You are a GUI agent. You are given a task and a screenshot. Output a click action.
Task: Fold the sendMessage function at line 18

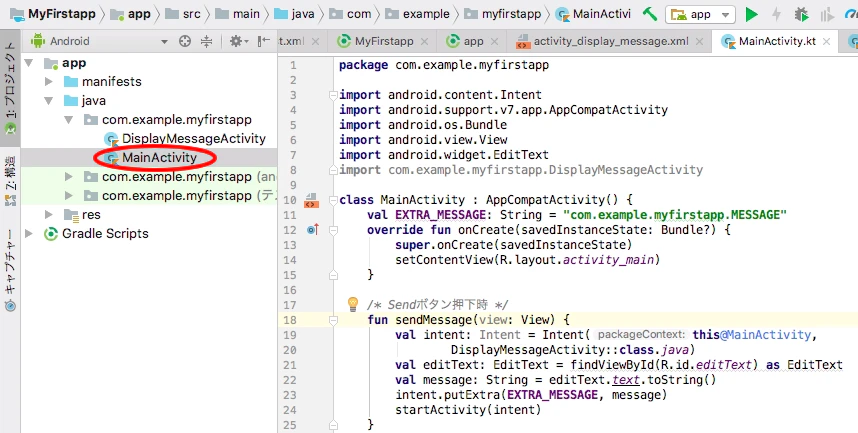coord(333,320)
